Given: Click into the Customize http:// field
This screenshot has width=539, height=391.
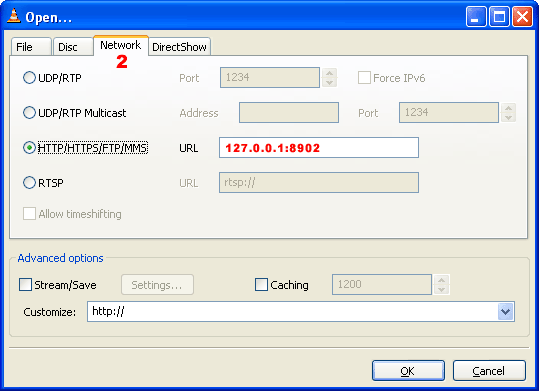Looking at the screenshot, I should tap(292, 312).
